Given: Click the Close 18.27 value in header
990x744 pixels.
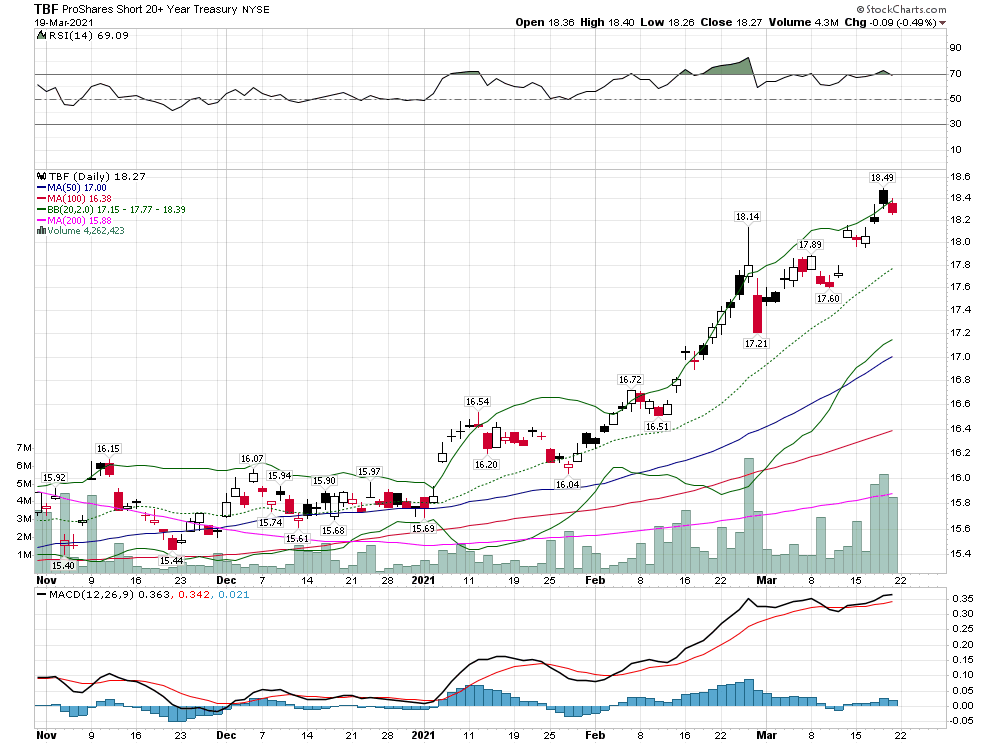Looking at the screenshot, I should click(x=732, y=22).
